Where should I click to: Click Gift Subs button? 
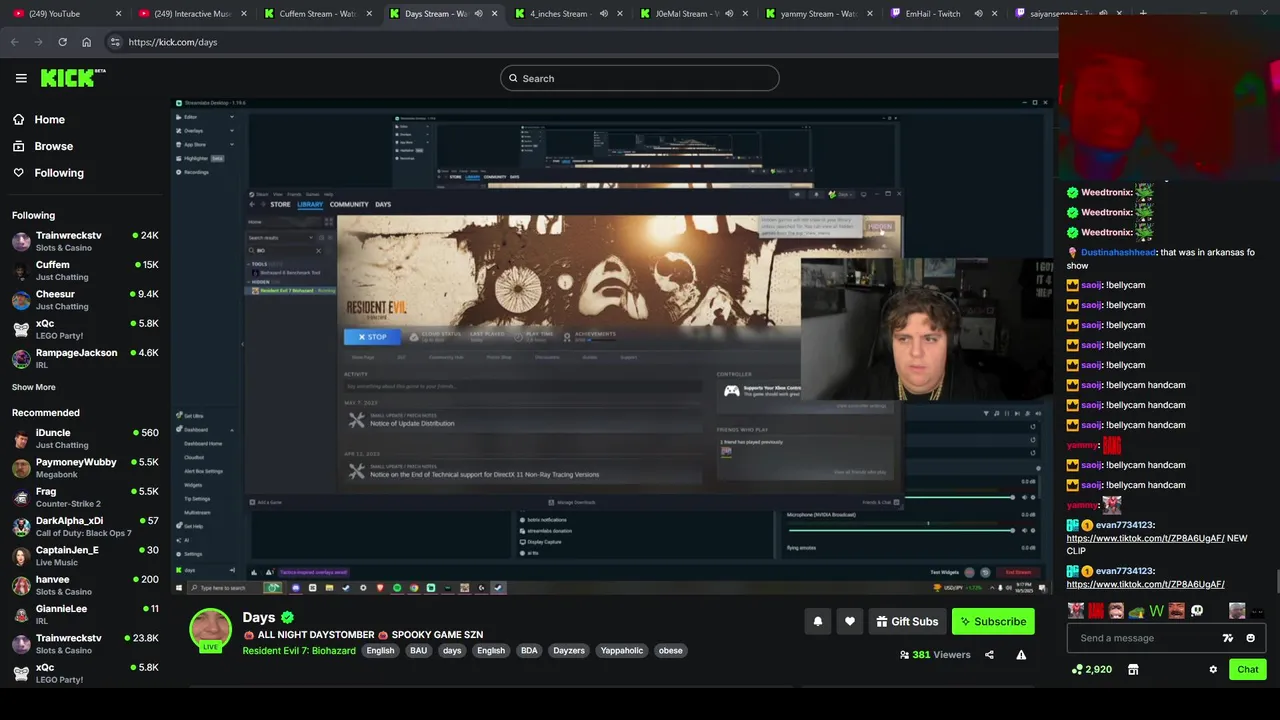click(x=907, y=621)
